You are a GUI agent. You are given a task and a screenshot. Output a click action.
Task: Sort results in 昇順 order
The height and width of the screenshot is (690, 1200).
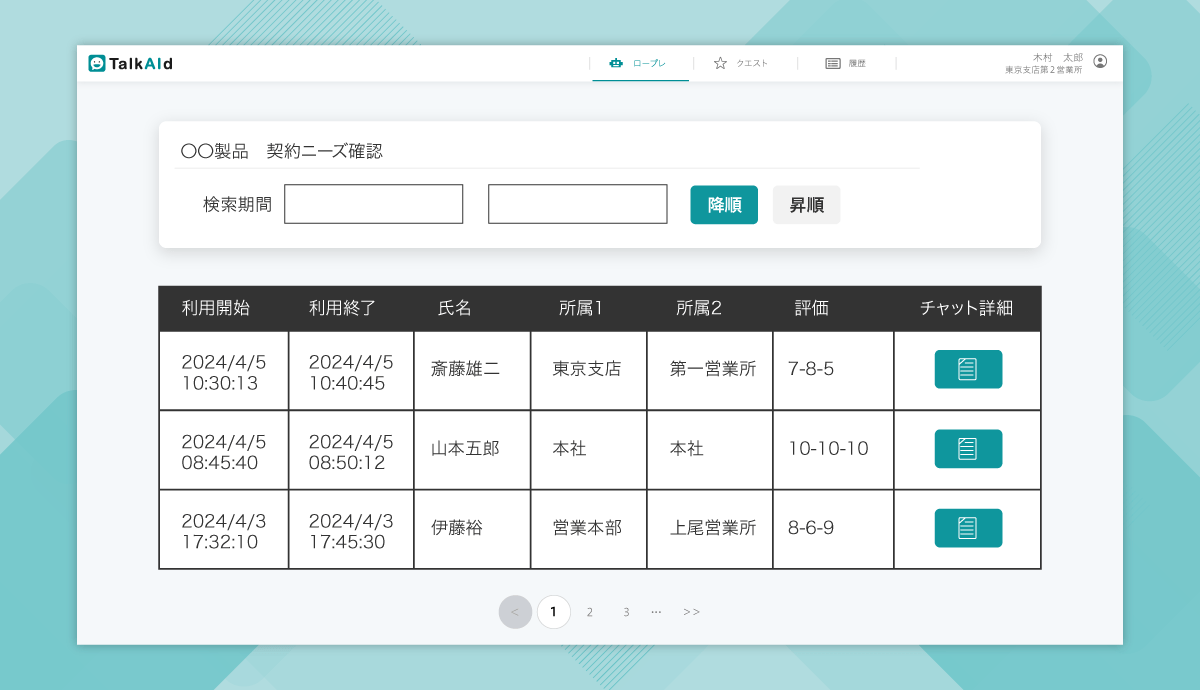(806, 205)
